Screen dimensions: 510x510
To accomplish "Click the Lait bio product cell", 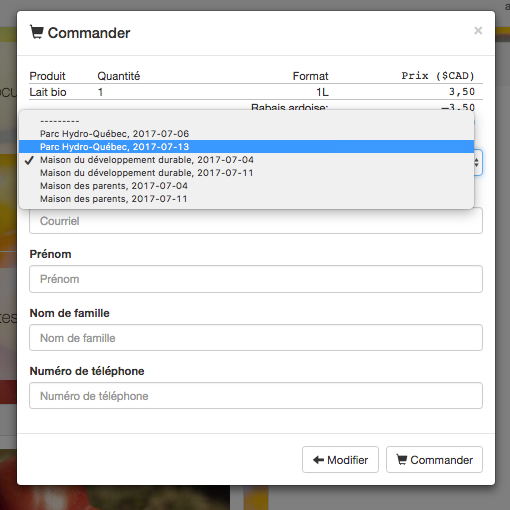I will [48, 92].
